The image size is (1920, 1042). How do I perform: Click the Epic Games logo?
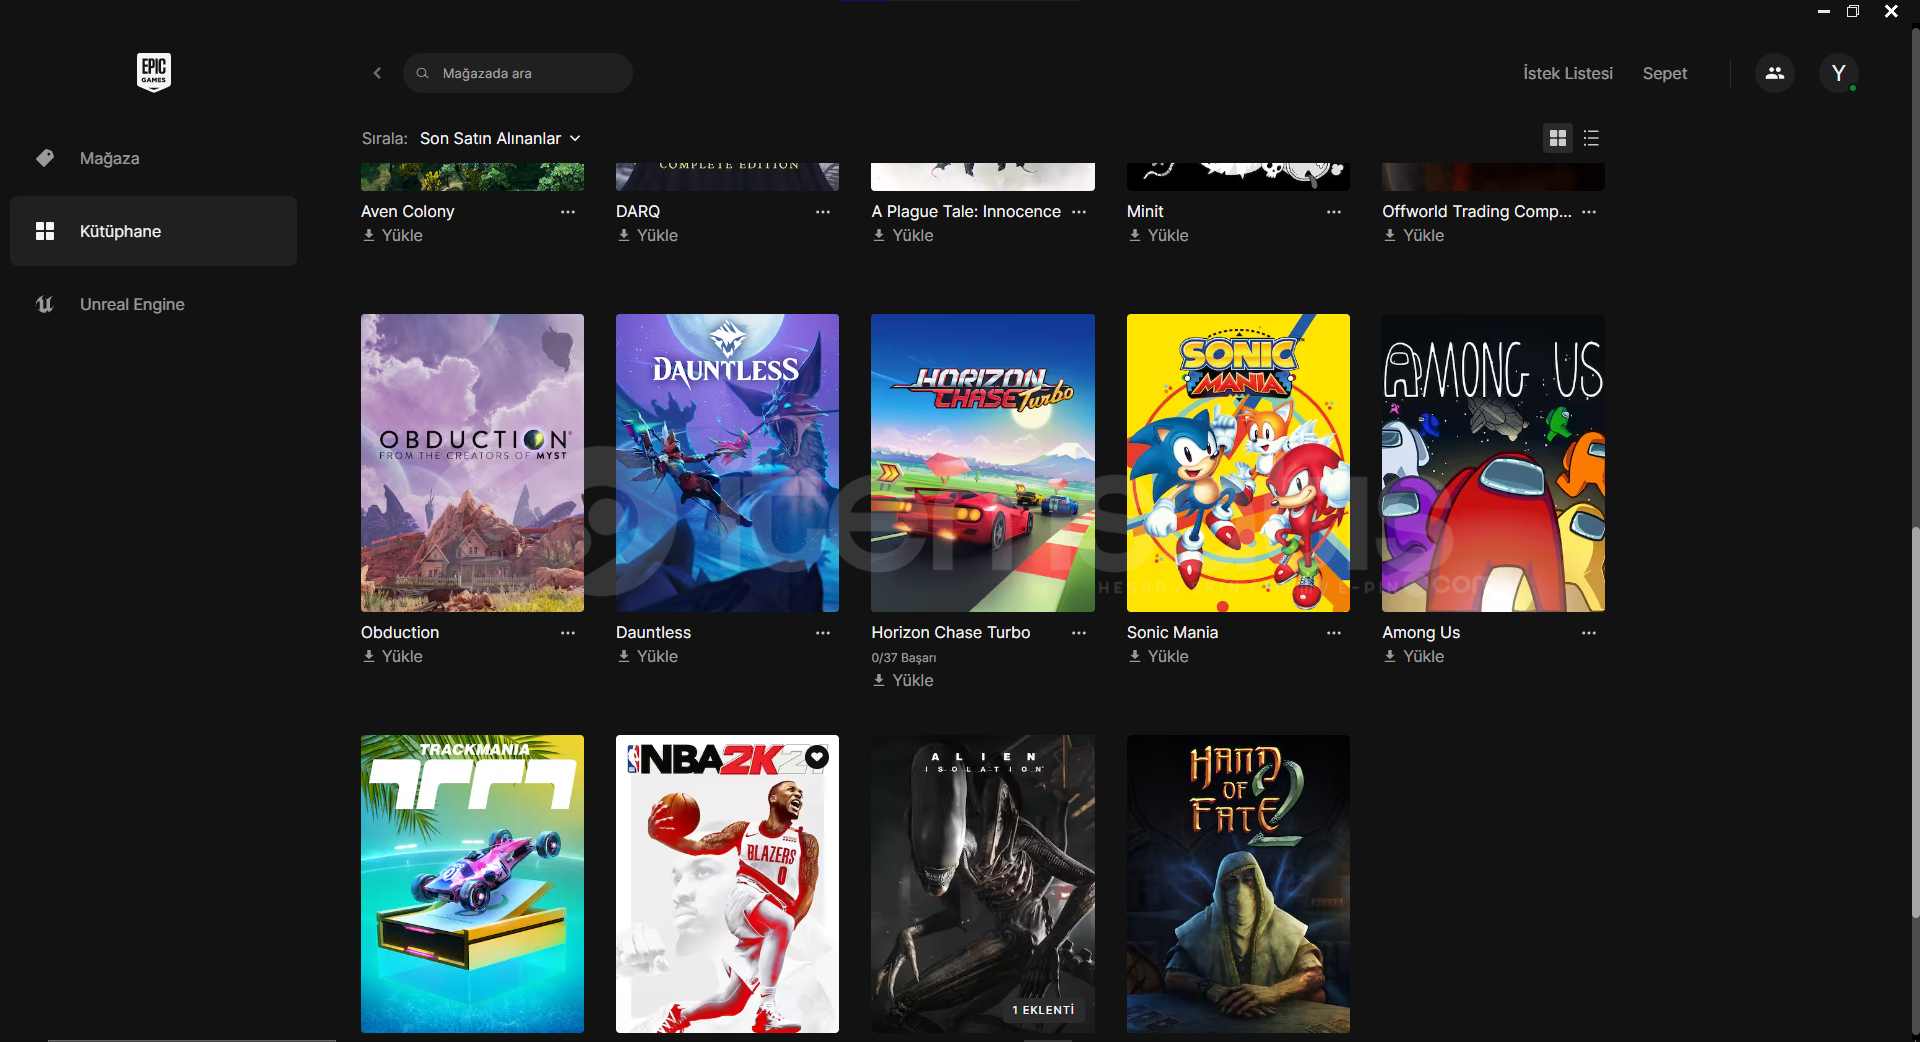[x=154, y=72]
